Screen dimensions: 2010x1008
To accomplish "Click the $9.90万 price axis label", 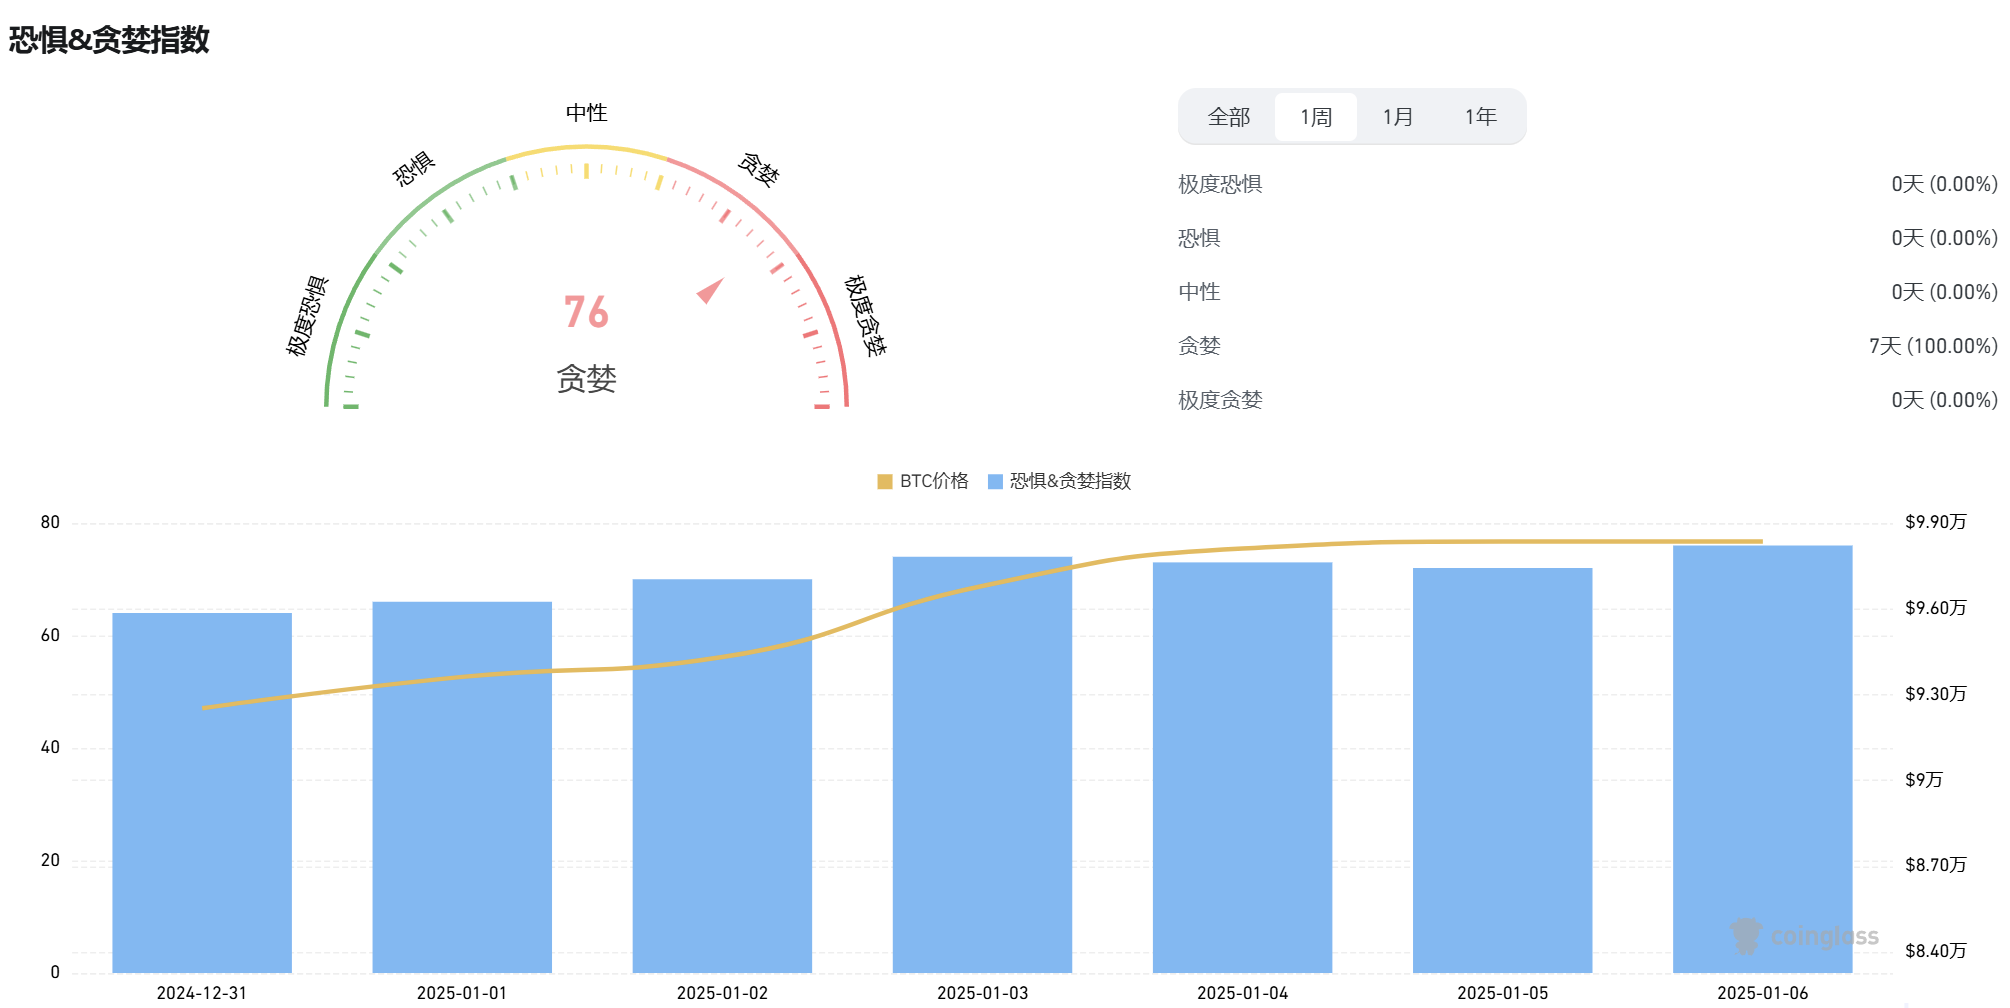I will coord(1936,522).
